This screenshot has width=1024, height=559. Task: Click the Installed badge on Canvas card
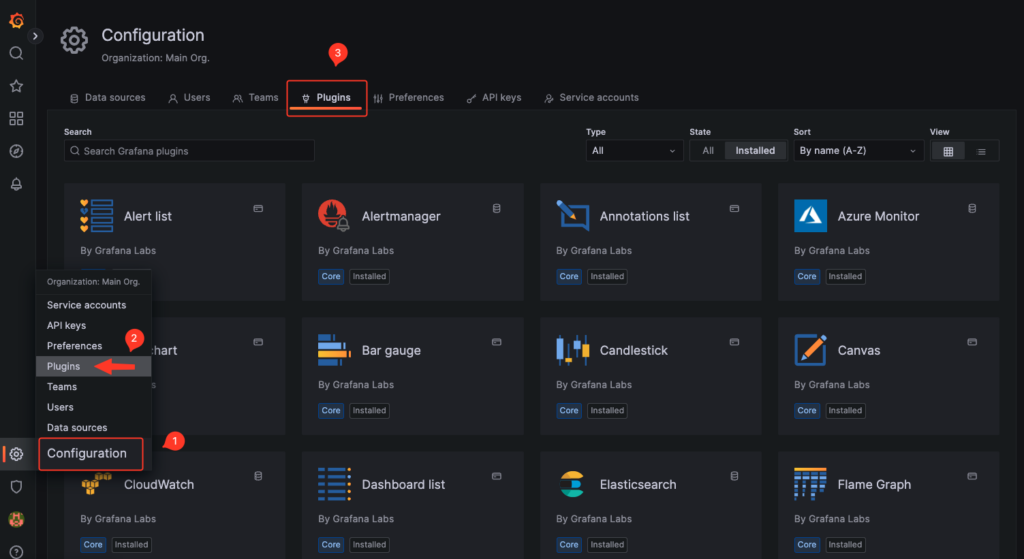[x=845, y=411]
